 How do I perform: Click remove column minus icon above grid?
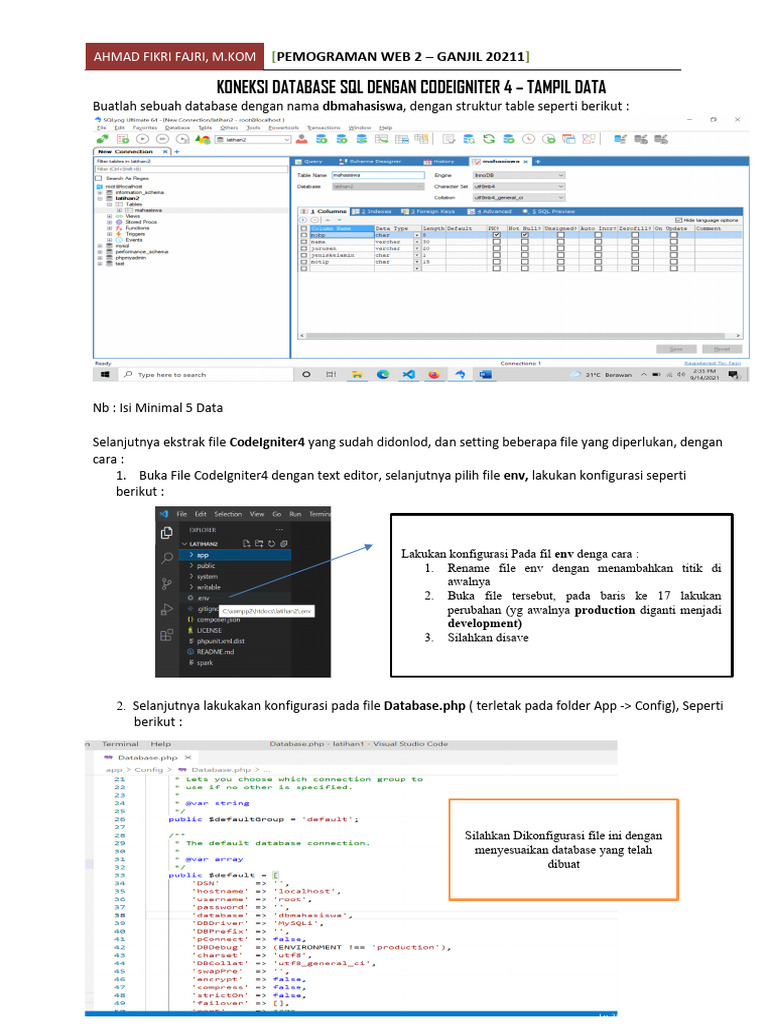tap(314, 220)
